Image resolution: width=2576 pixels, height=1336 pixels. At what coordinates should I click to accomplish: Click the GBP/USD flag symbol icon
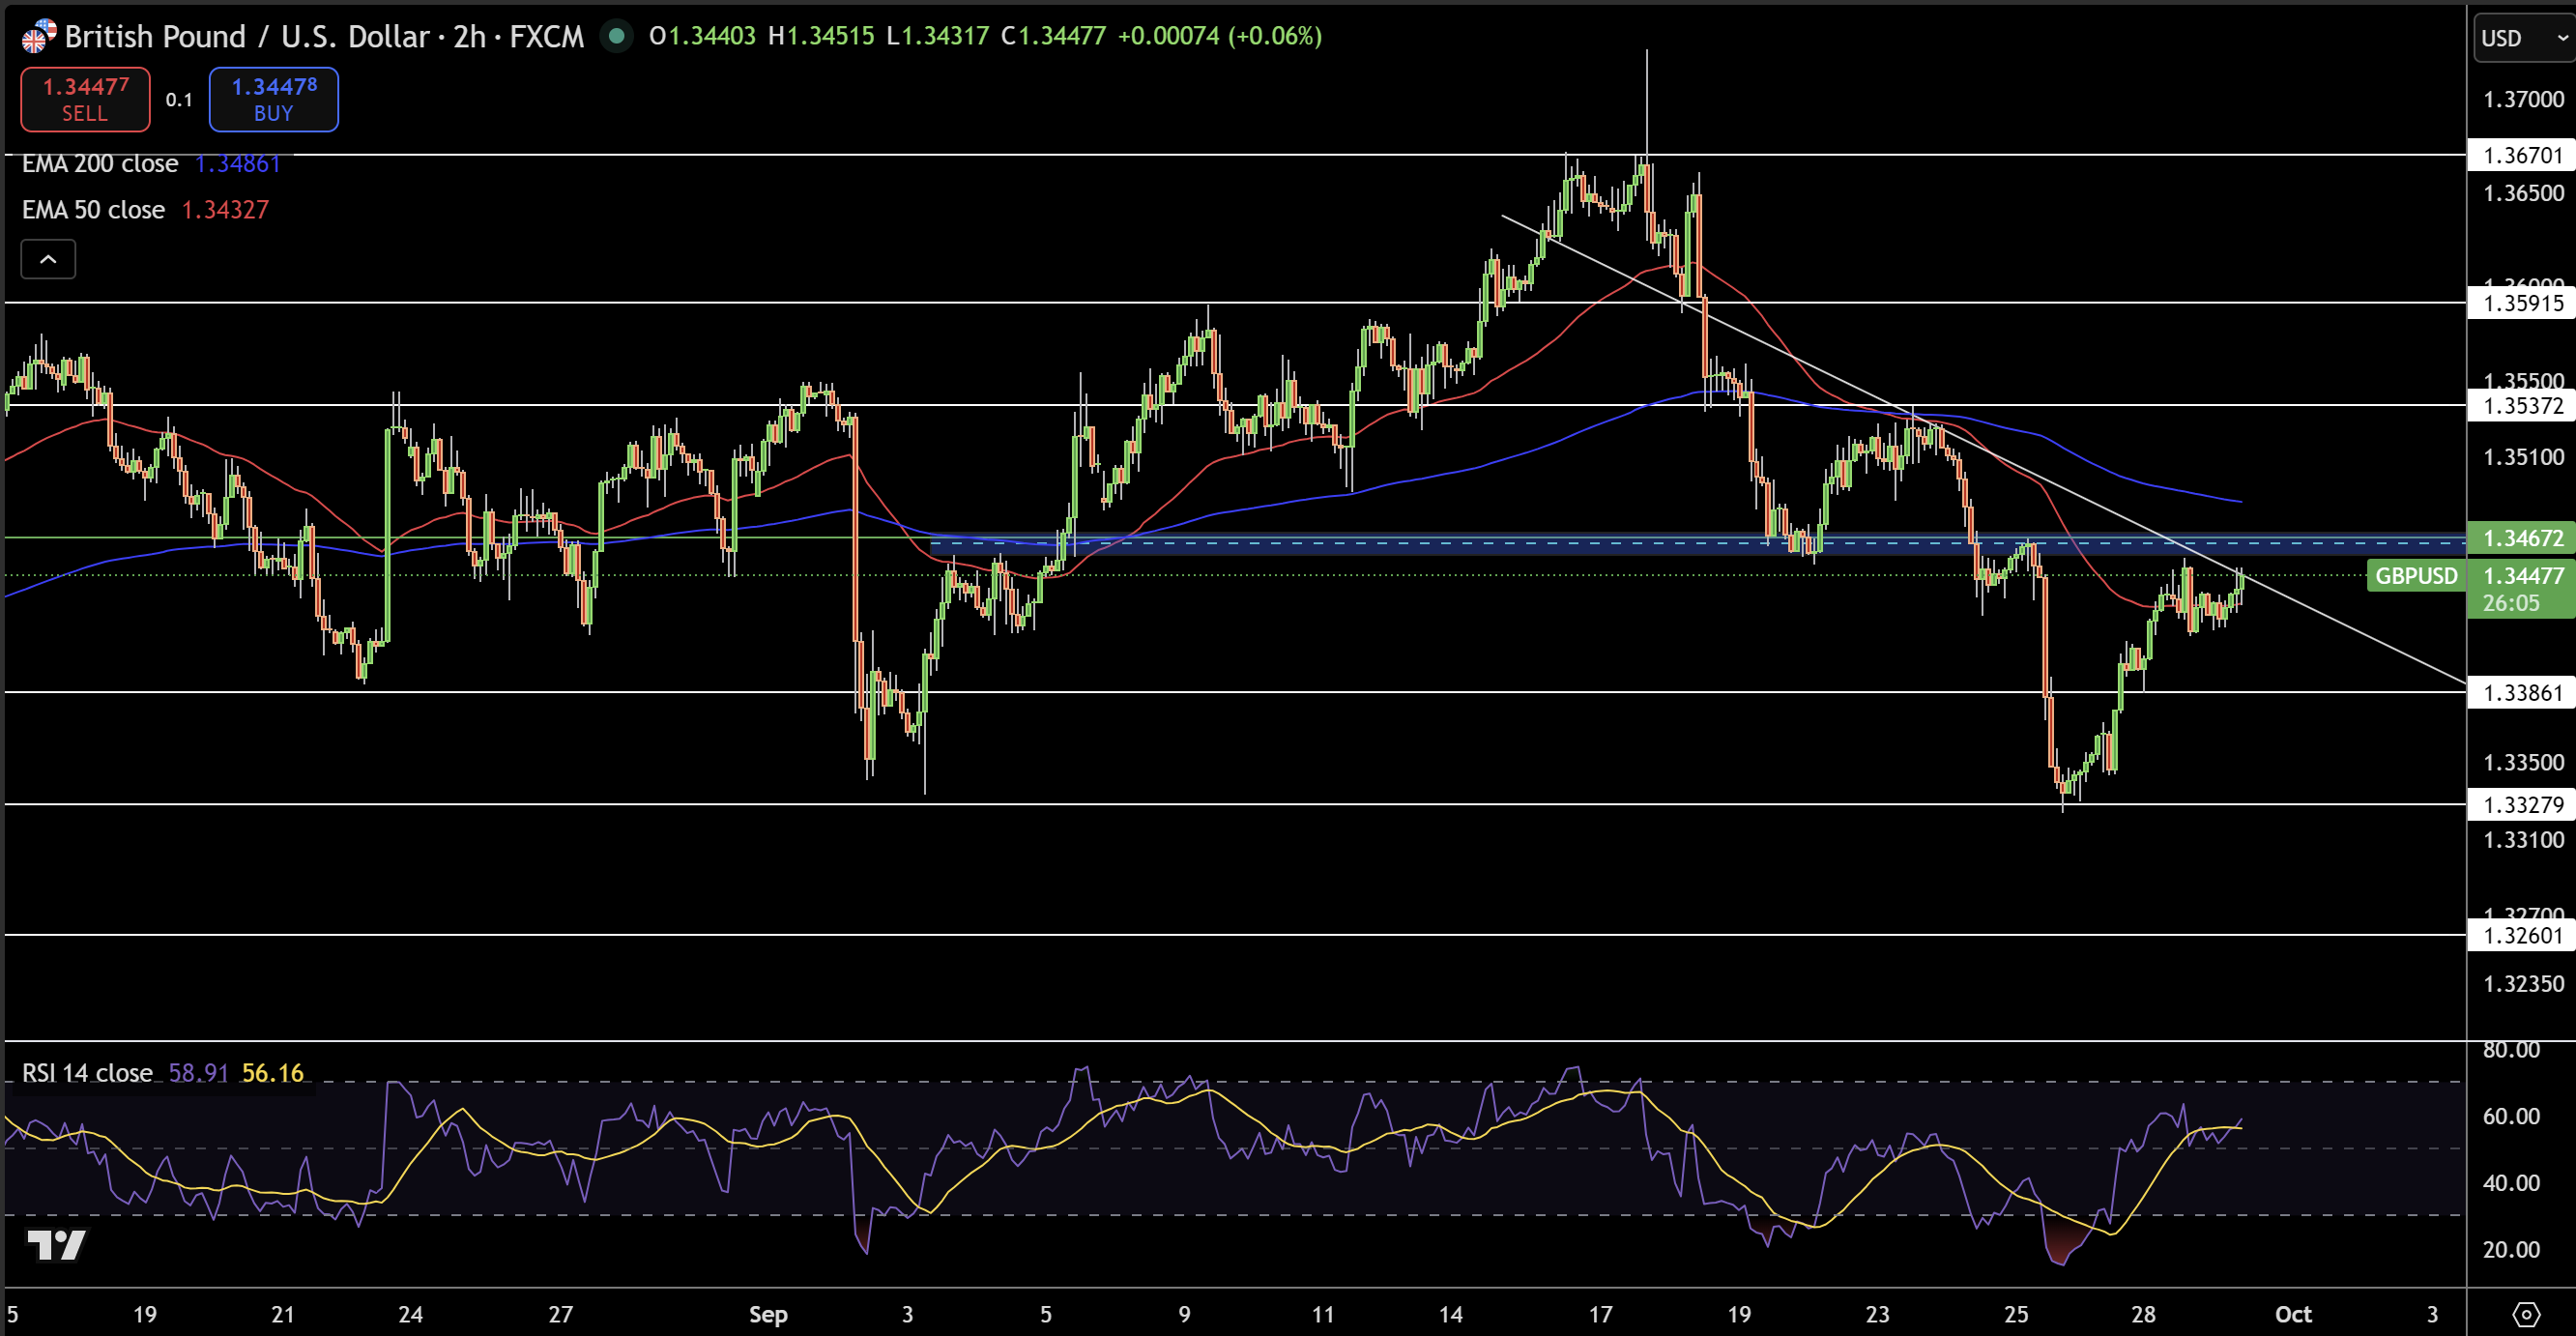[x=38, y=36]
